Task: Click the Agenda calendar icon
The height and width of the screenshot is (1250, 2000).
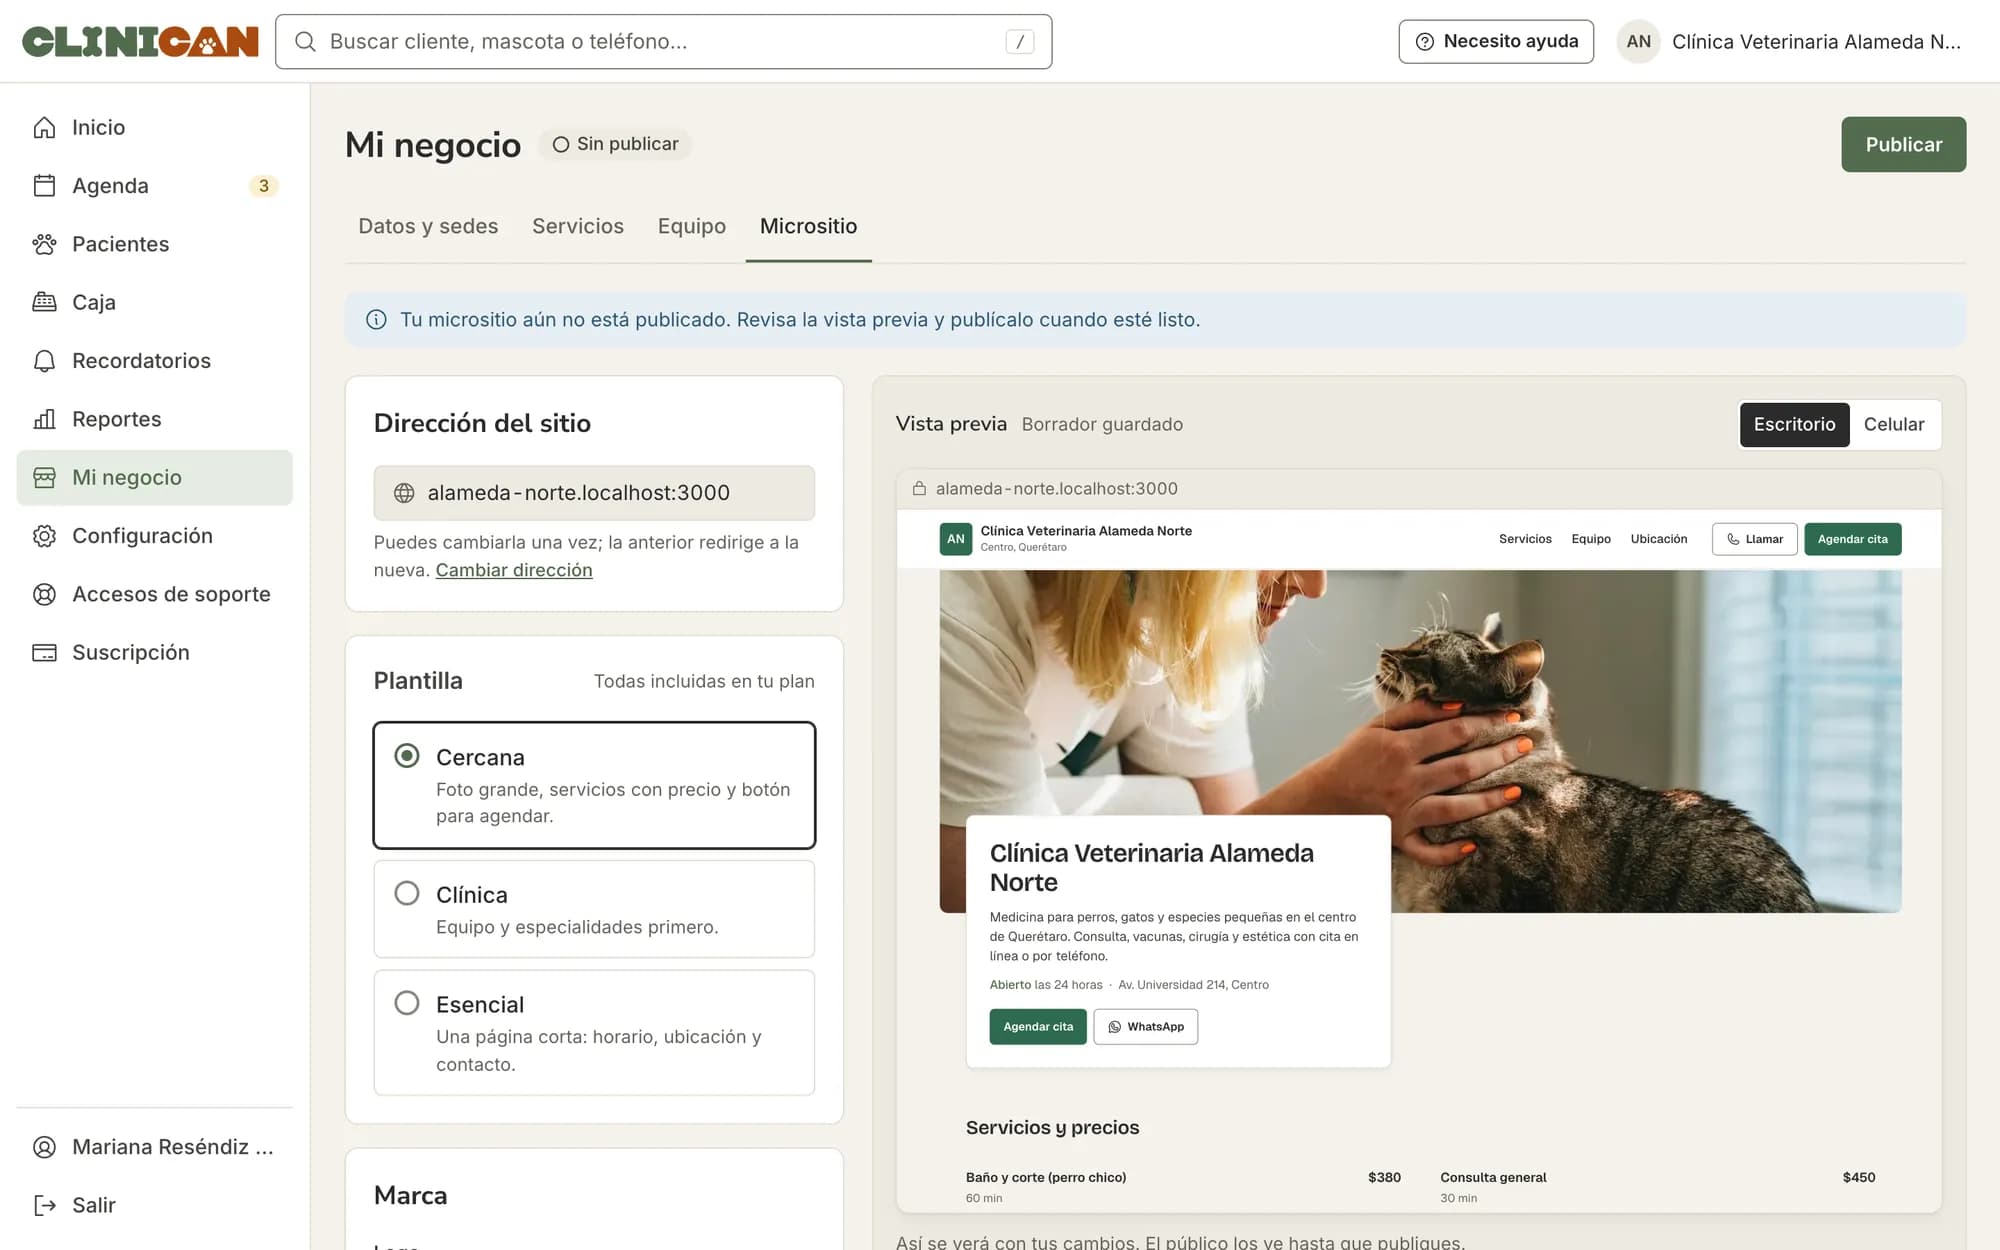Action: [x=44, y=186]
